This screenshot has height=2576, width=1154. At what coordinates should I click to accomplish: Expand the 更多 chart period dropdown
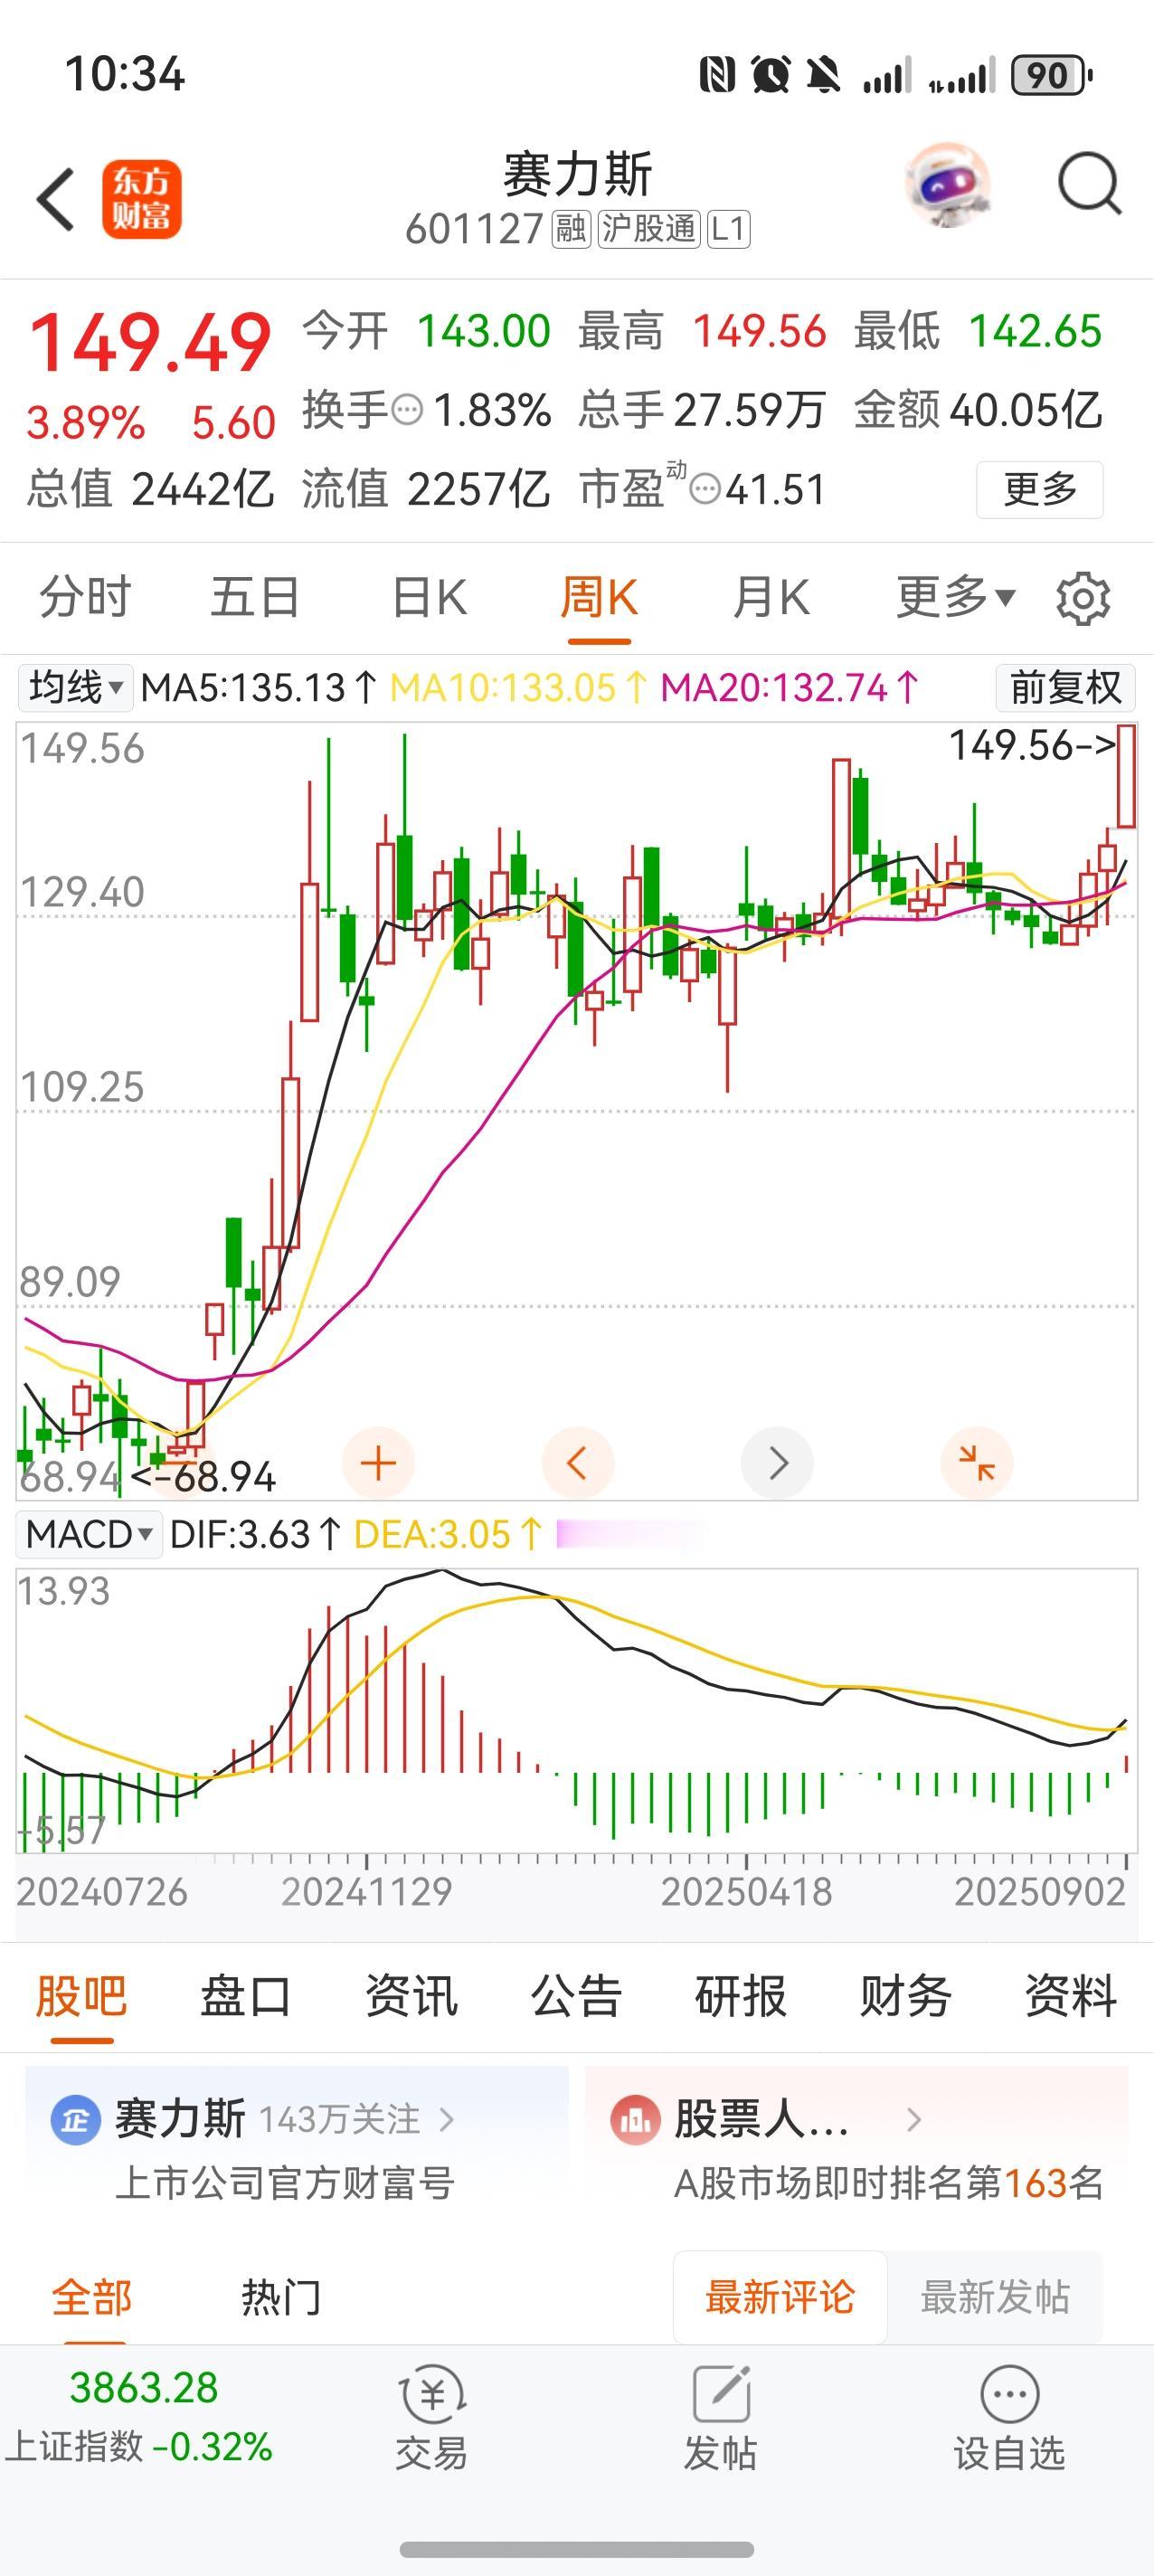pyautogui.click(x=956, y=598)
